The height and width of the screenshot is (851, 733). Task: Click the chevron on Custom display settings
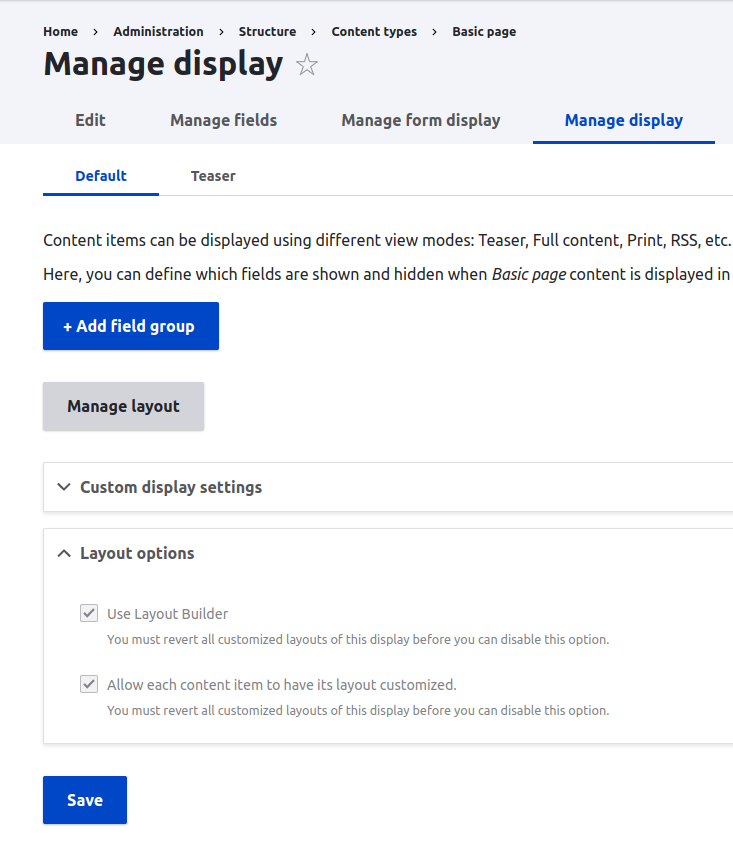pos(63,487)
